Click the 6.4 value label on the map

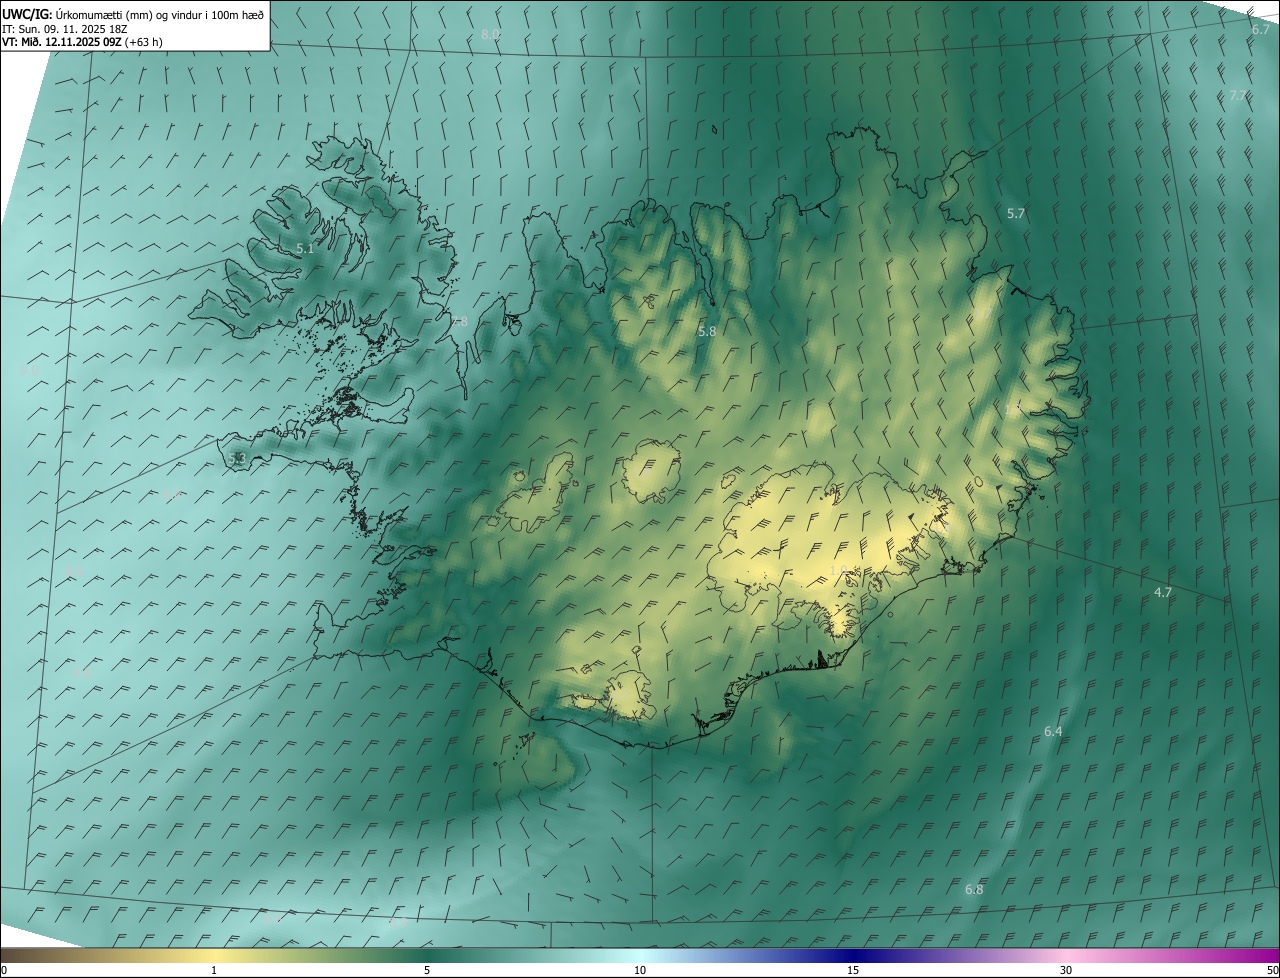point(1053,732)
